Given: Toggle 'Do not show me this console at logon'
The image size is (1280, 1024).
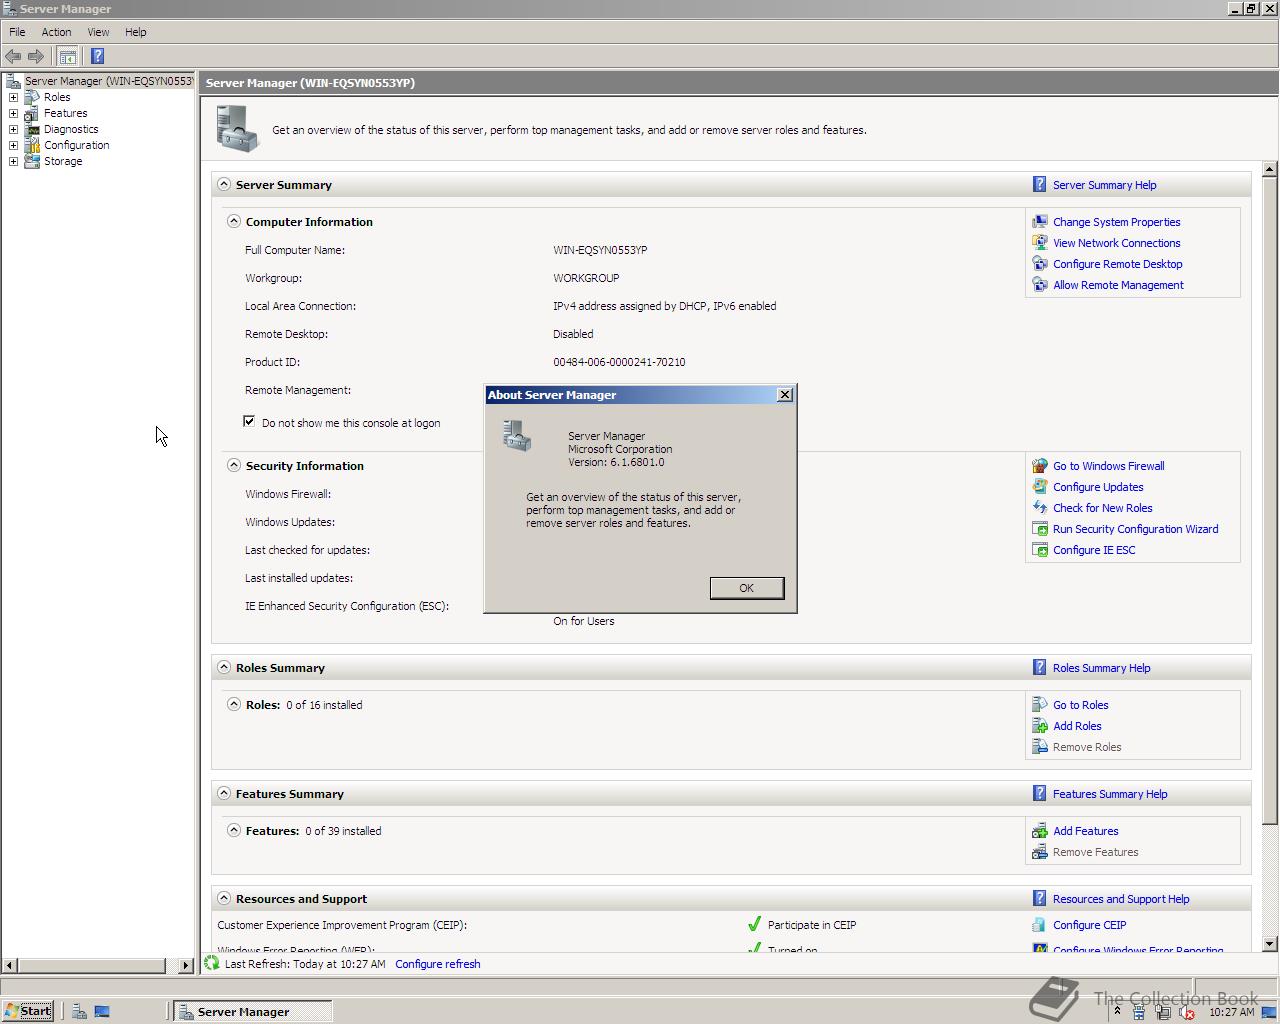Looking at the screenshot, I should [249, 421].
